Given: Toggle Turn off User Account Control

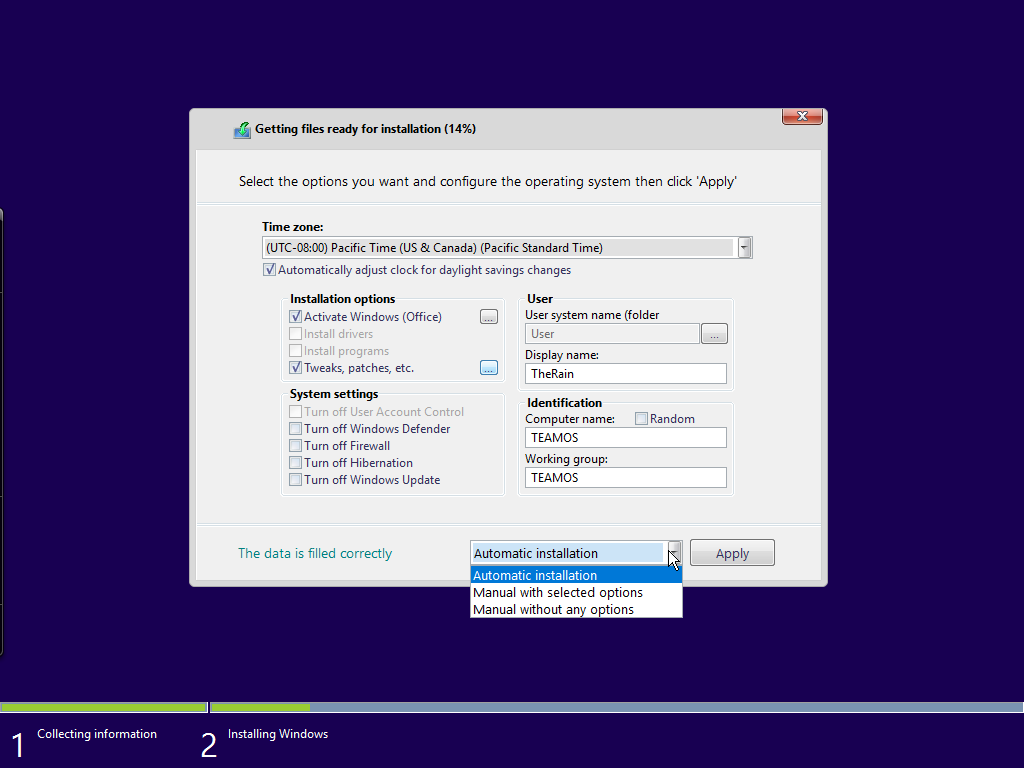Looking at the screenshot, I should 295,411.
